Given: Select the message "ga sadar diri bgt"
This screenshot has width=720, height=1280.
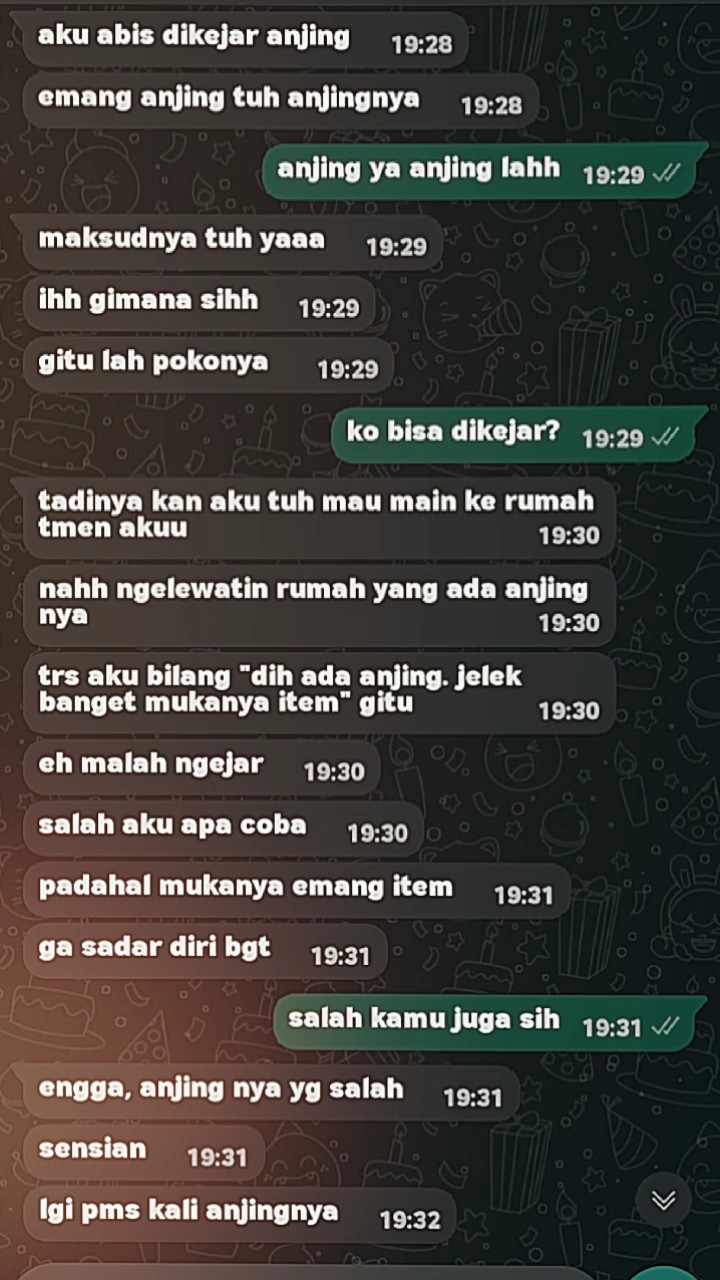Looking at the screenshot, I should click(x=205, y=951).
